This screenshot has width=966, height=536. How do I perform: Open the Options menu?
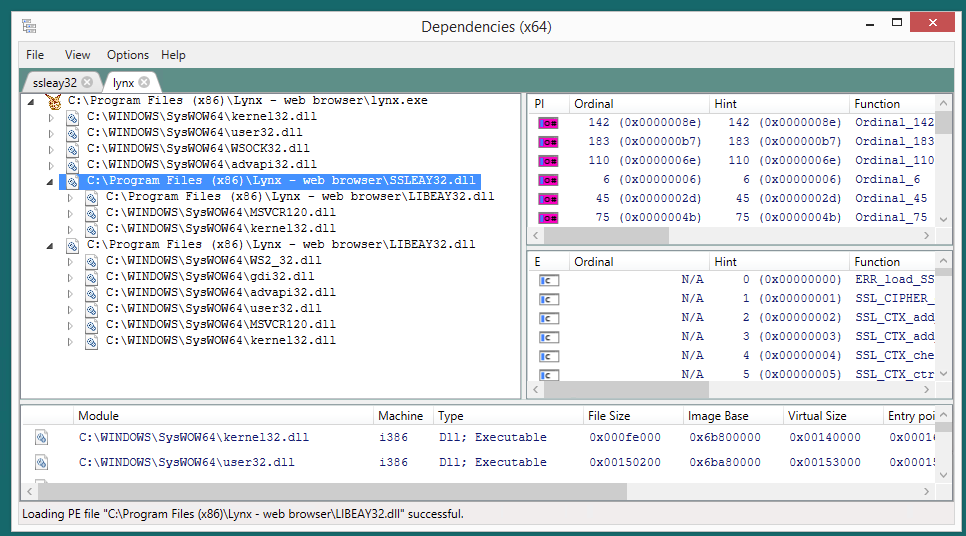pos(127,55)
